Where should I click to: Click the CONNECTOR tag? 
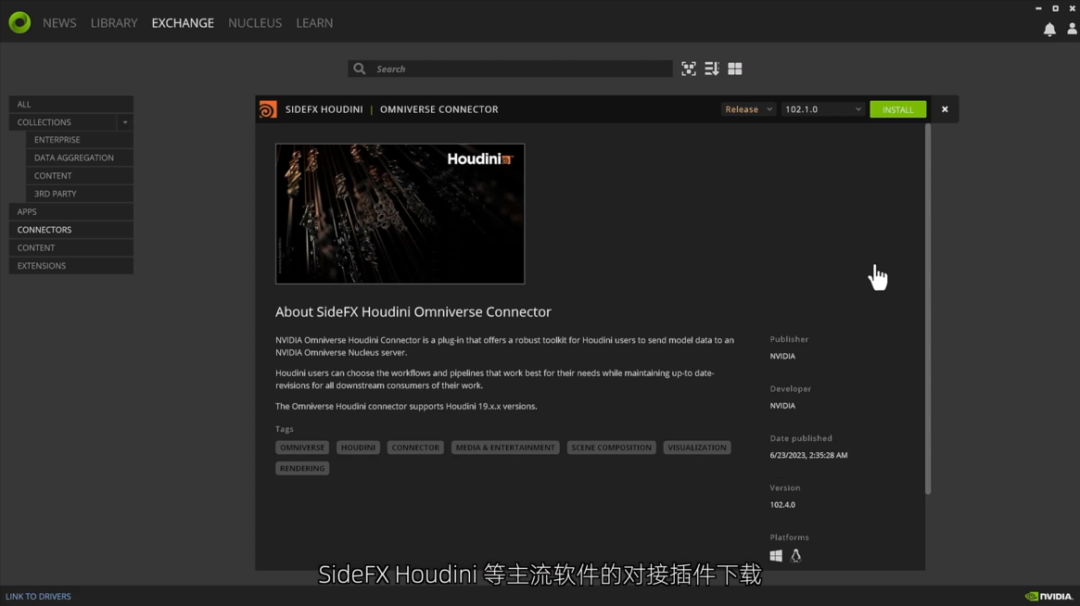point(415,448)
